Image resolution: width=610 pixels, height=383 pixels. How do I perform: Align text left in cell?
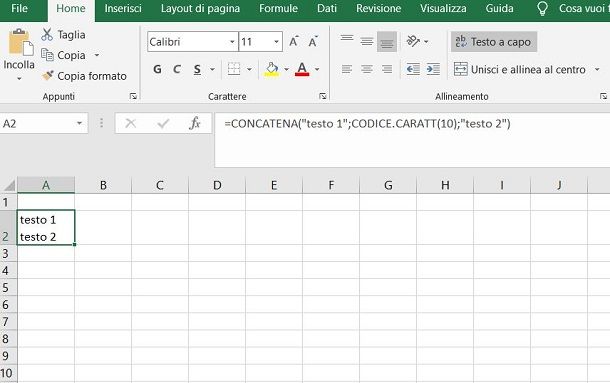click(347, 69)
